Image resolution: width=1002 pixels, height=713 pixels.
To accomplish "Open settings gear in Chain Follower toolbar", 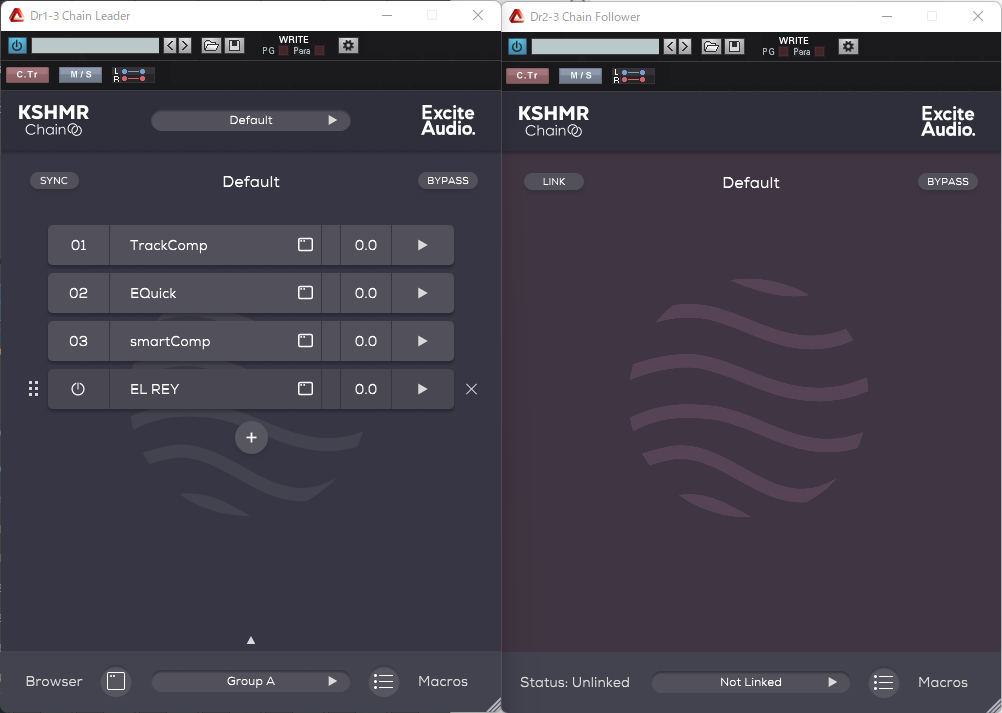I will point(848,47).
